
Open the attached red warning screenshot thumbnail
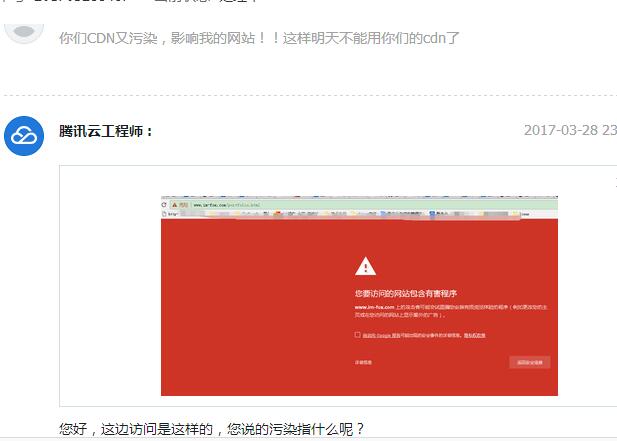(x=359, y=296)
